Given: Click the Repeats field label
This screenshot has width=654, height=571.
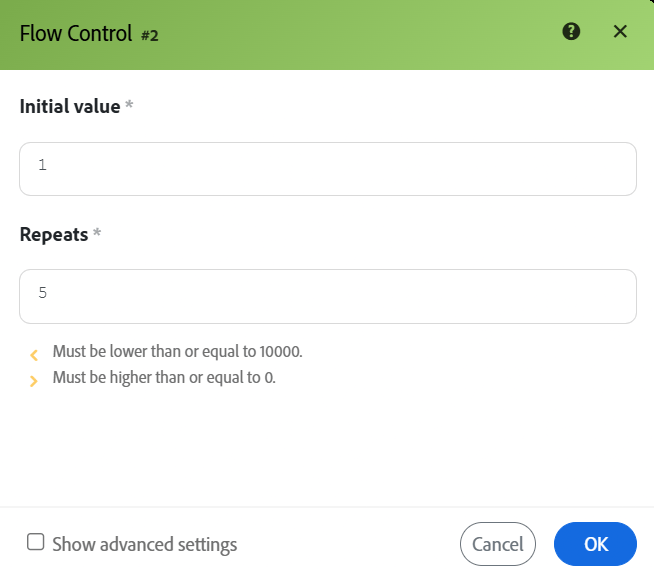Looking at the screenshot, I should coord(54,234).
